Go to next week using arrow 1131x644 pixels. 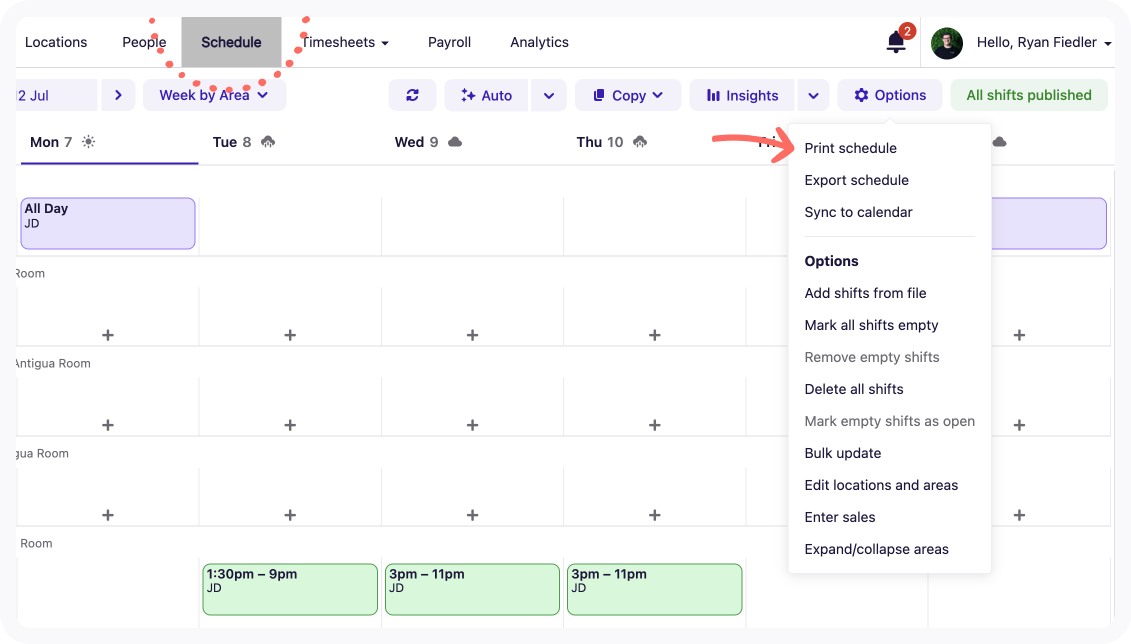point(118,95)
